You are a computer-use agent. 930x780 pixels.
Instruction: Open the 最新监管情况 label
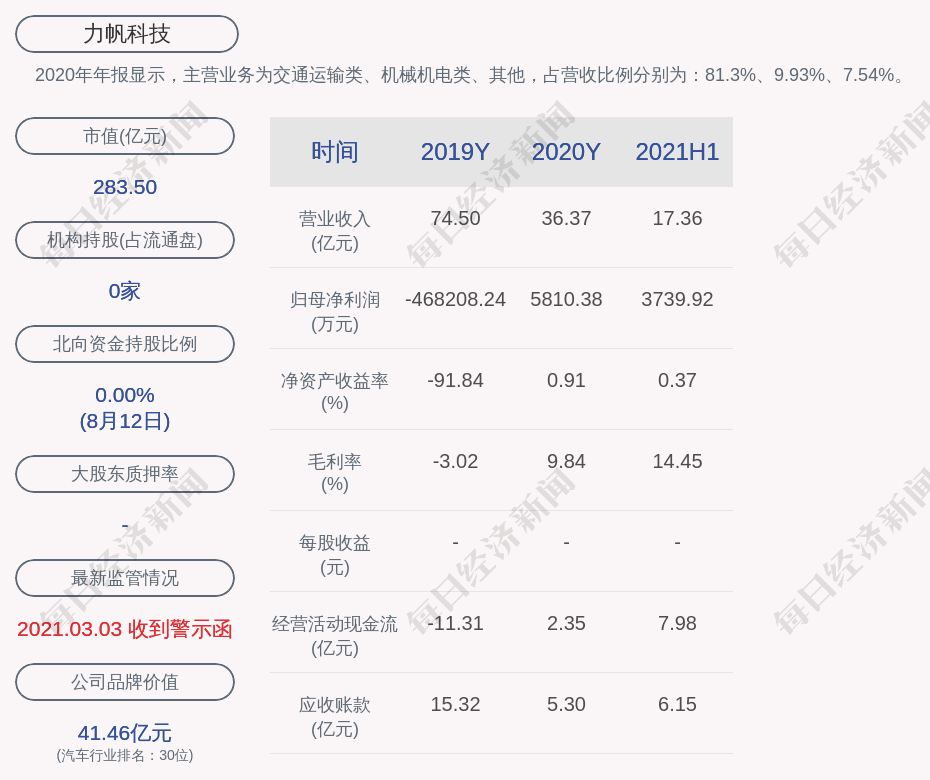[x=125, y=578]
